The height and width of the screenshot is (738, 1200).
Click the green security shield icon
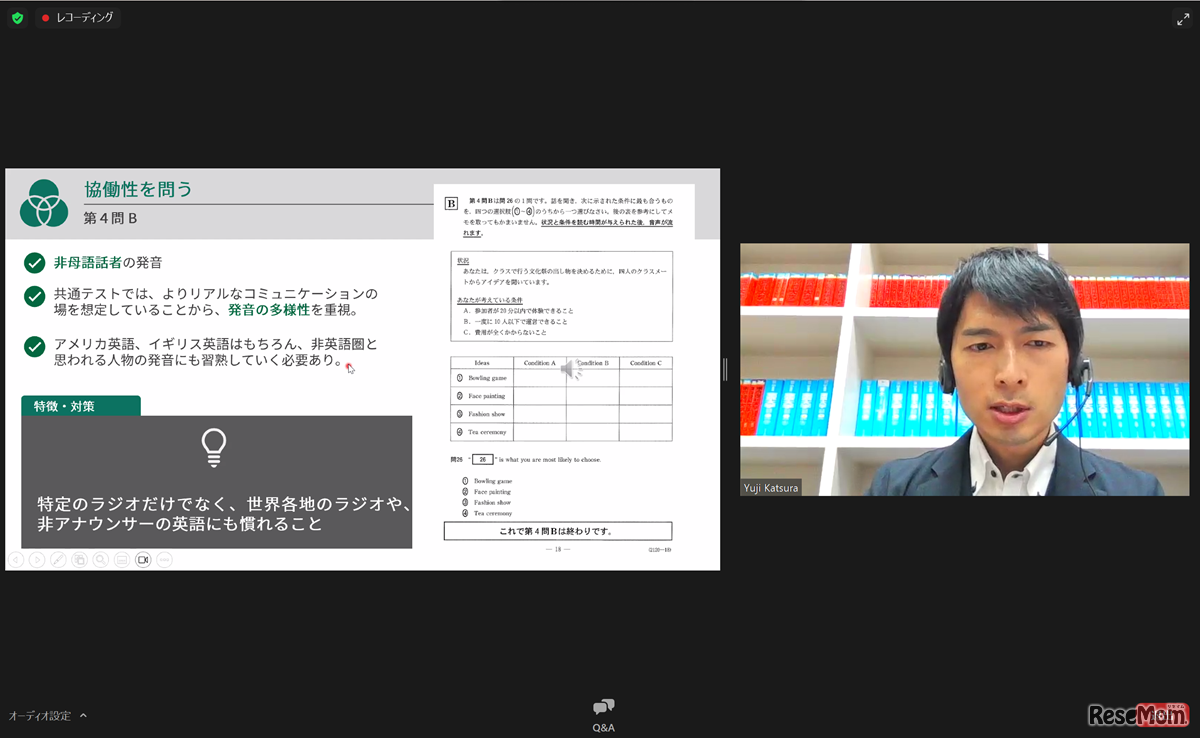pyautogui.click(x=15, y=17)
